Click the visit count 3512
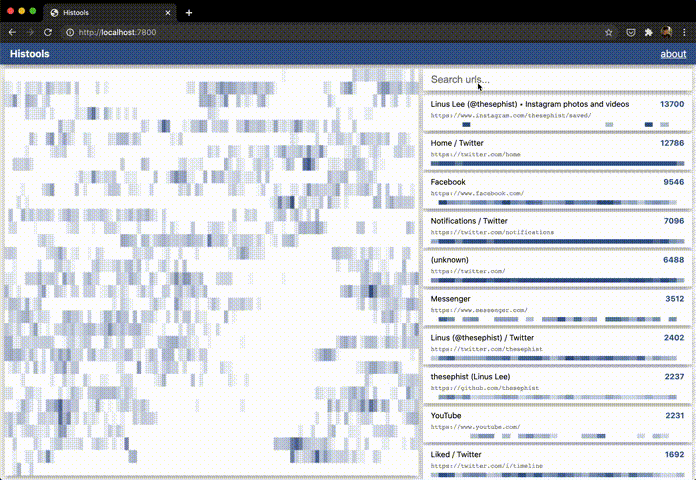The height and width of the screenshot is (480, 696). click(x=674, y=299)
